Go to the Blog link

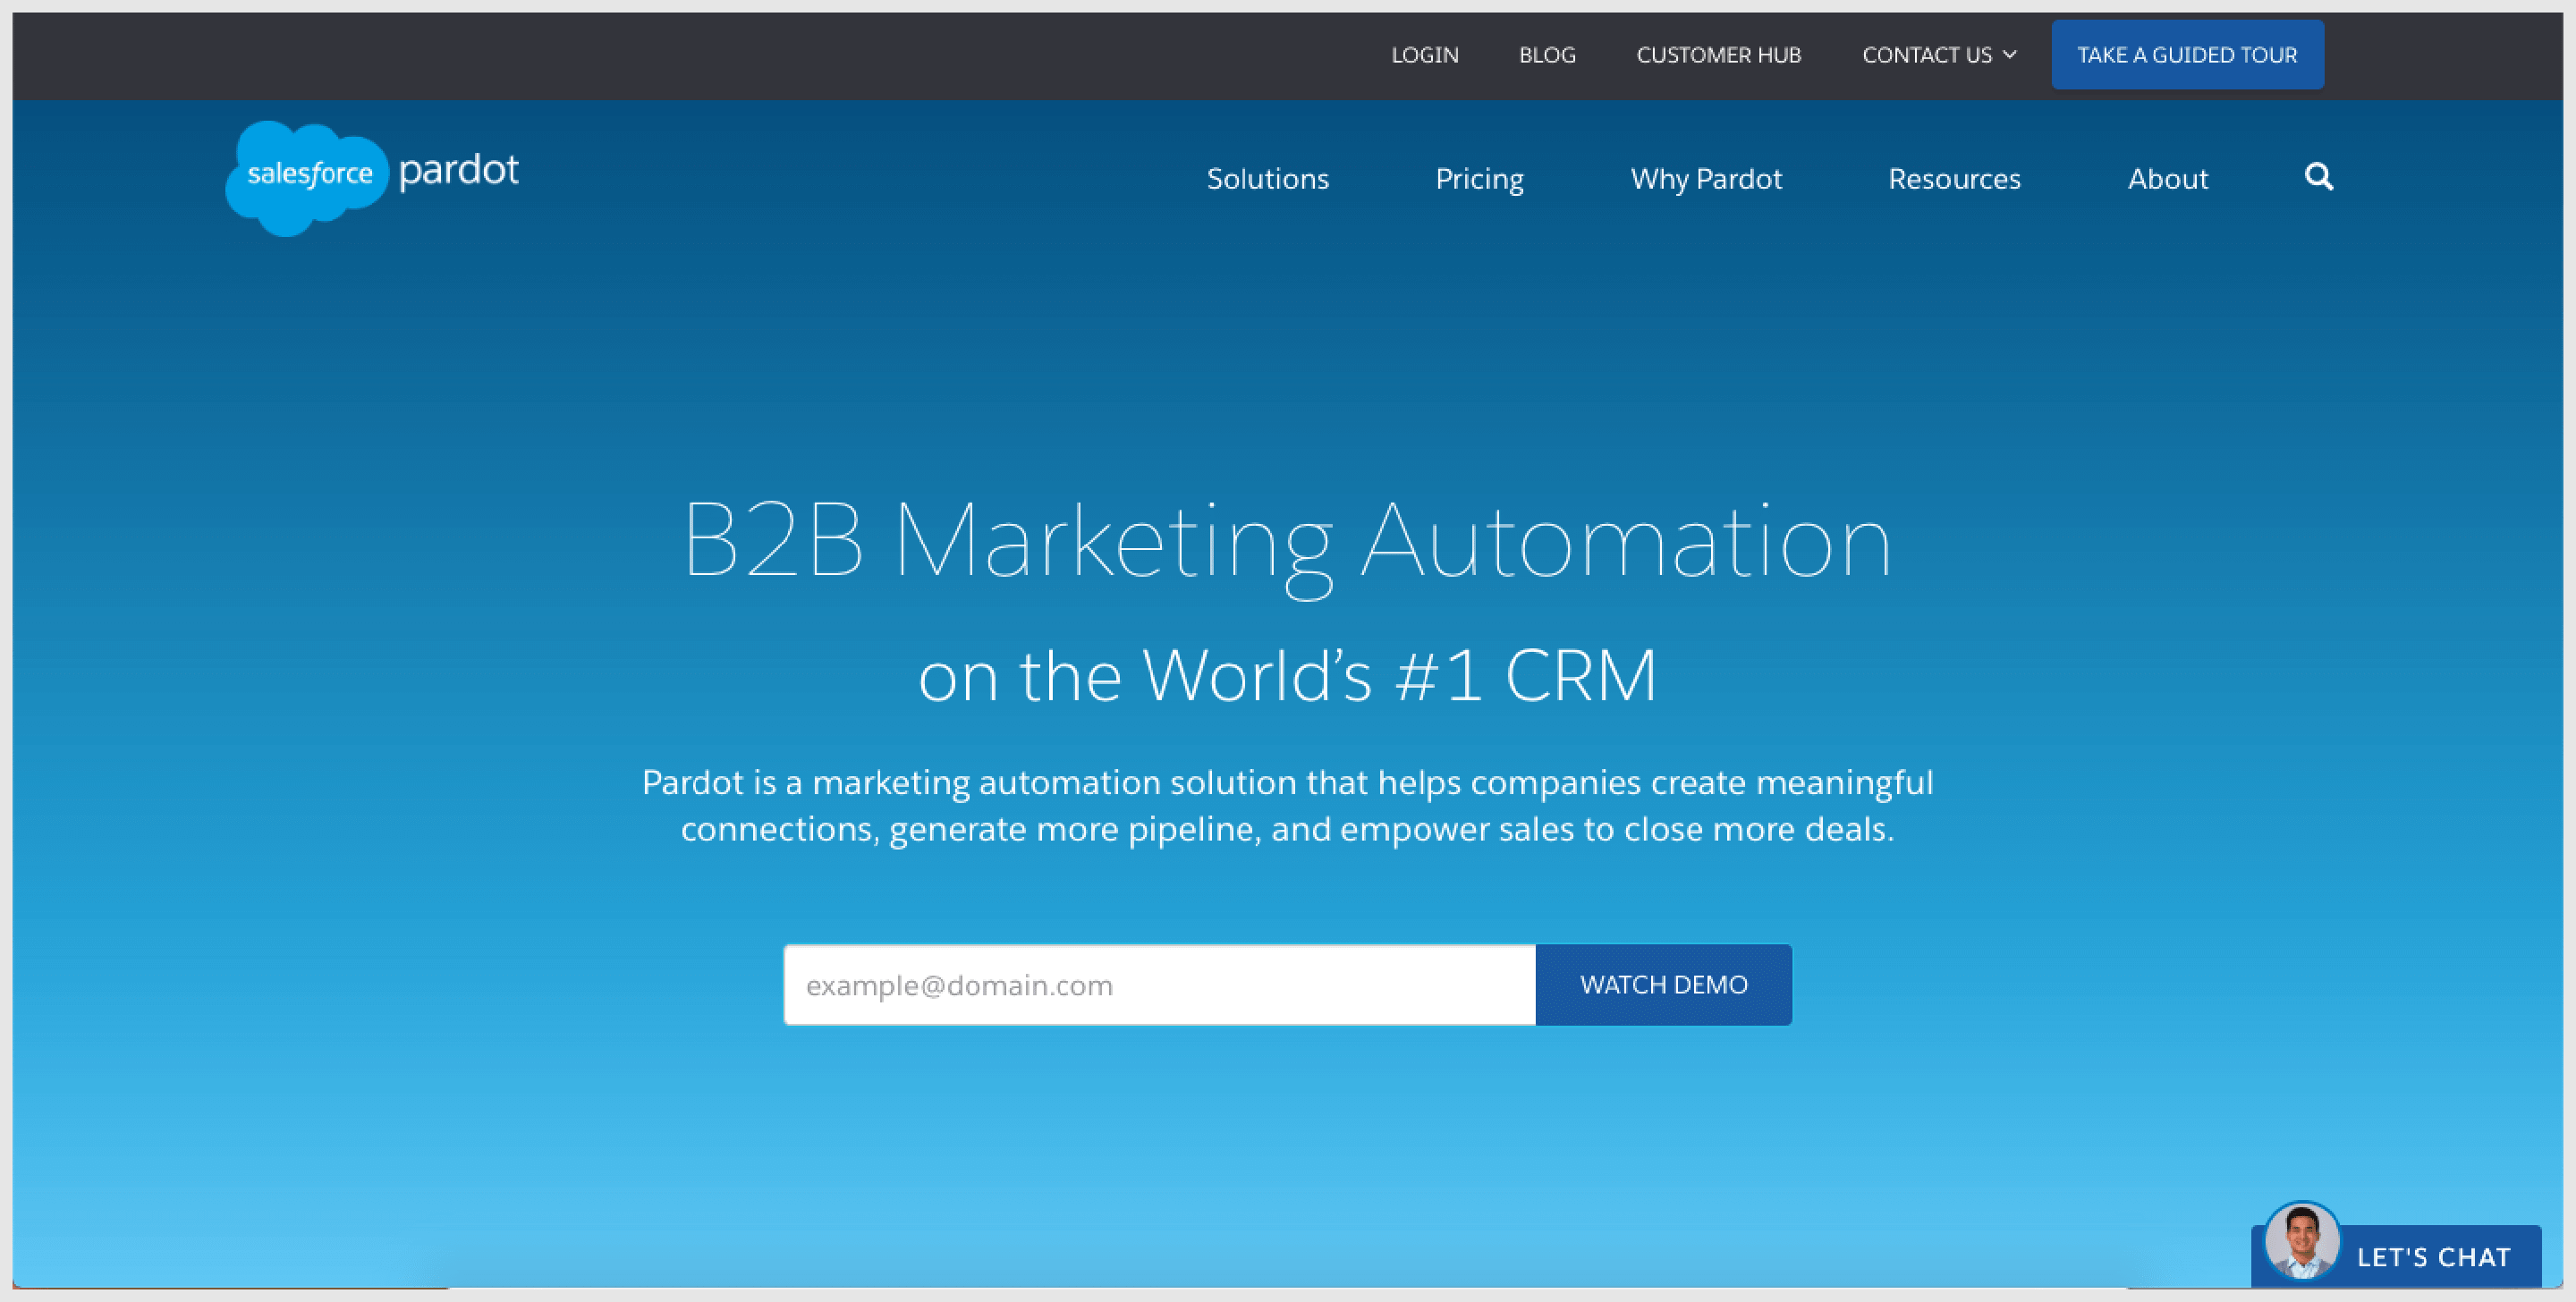coord(1547,55)
